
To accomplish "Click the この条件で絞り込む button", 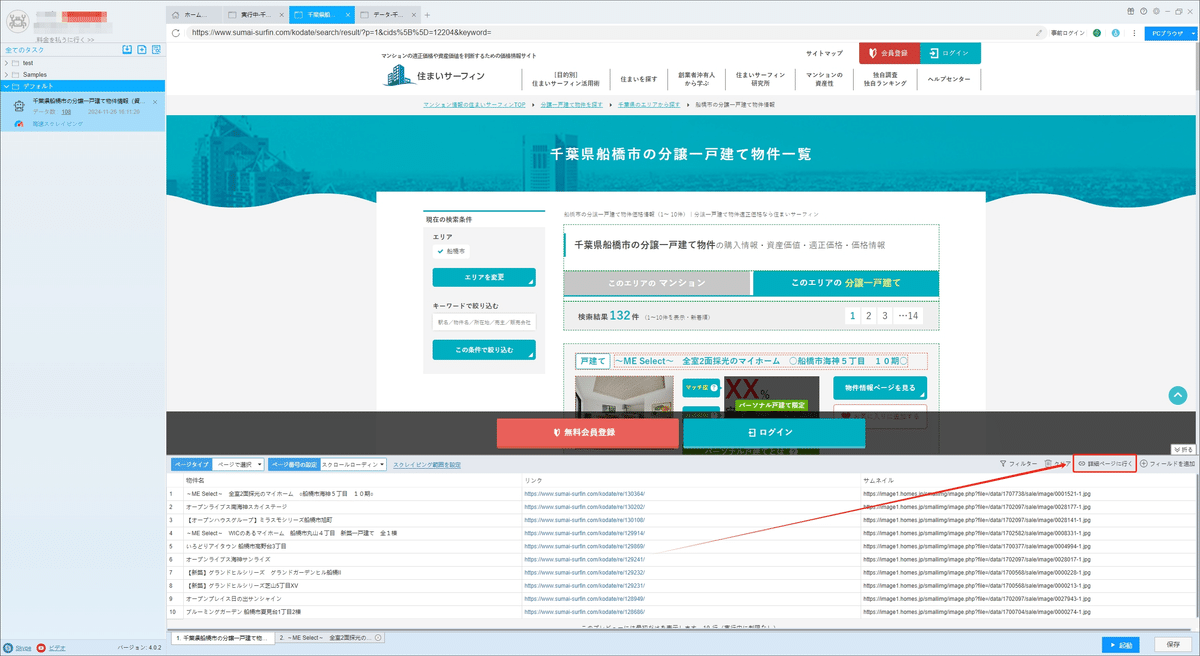I will (x=484, y=350).
